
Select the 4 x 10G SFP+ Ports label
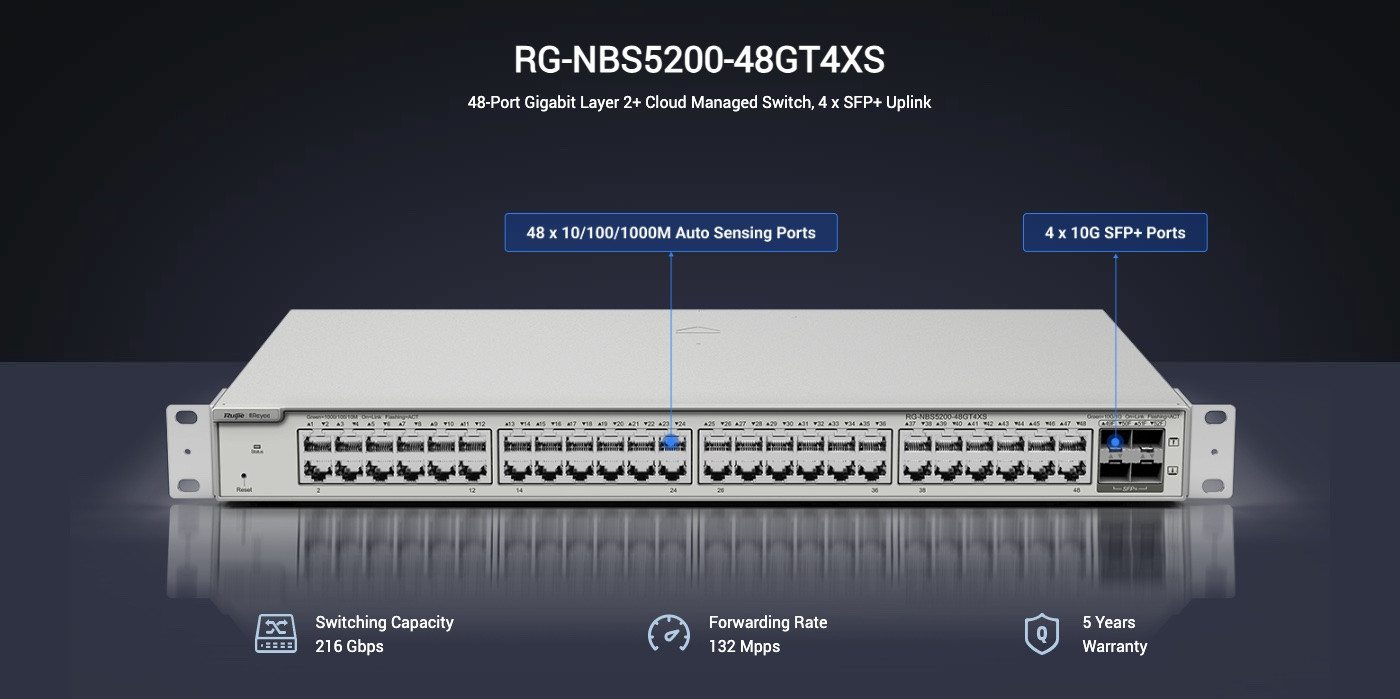click(x=1115, y=233)
